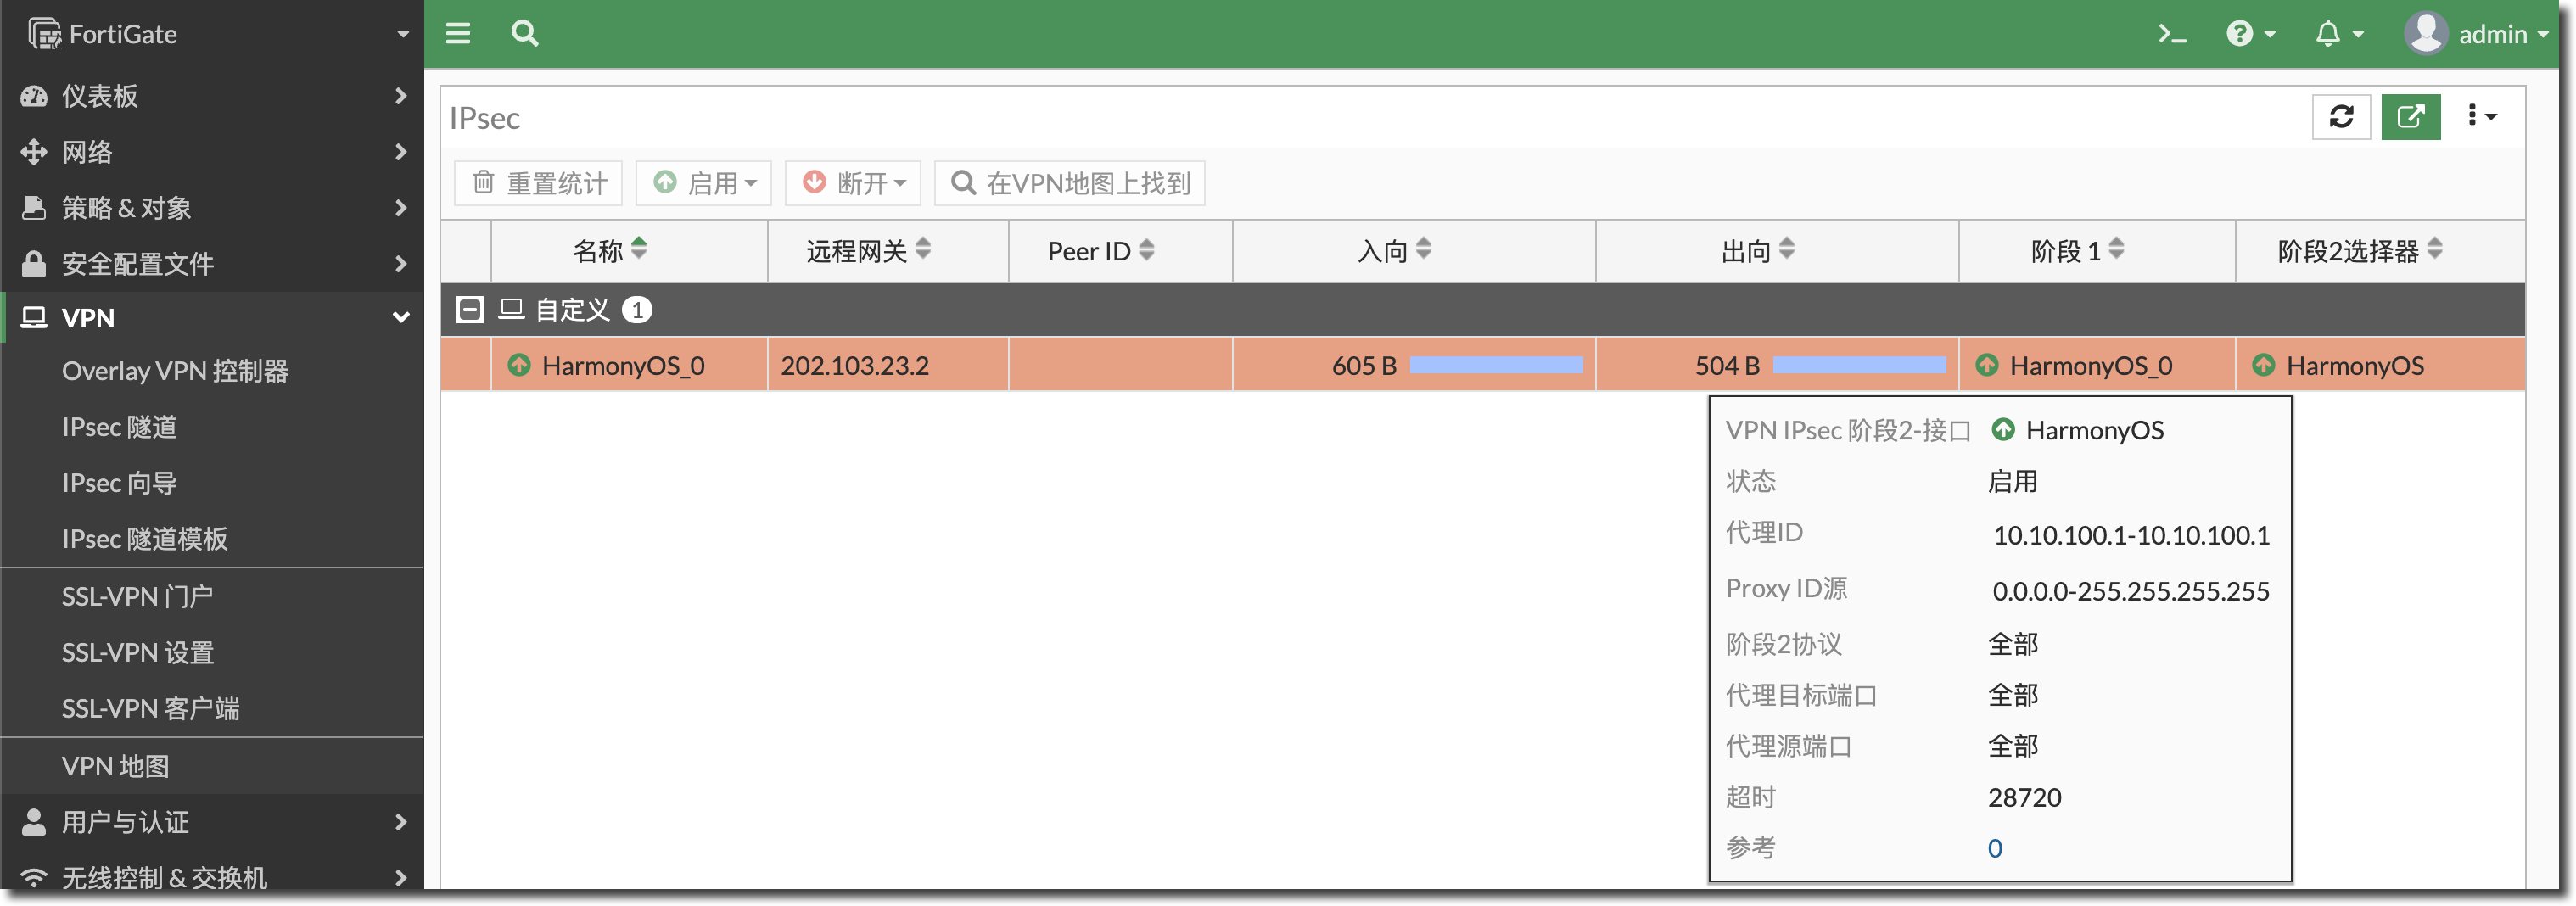Click the search magnifier in top bar

click(x=524, y=34)
